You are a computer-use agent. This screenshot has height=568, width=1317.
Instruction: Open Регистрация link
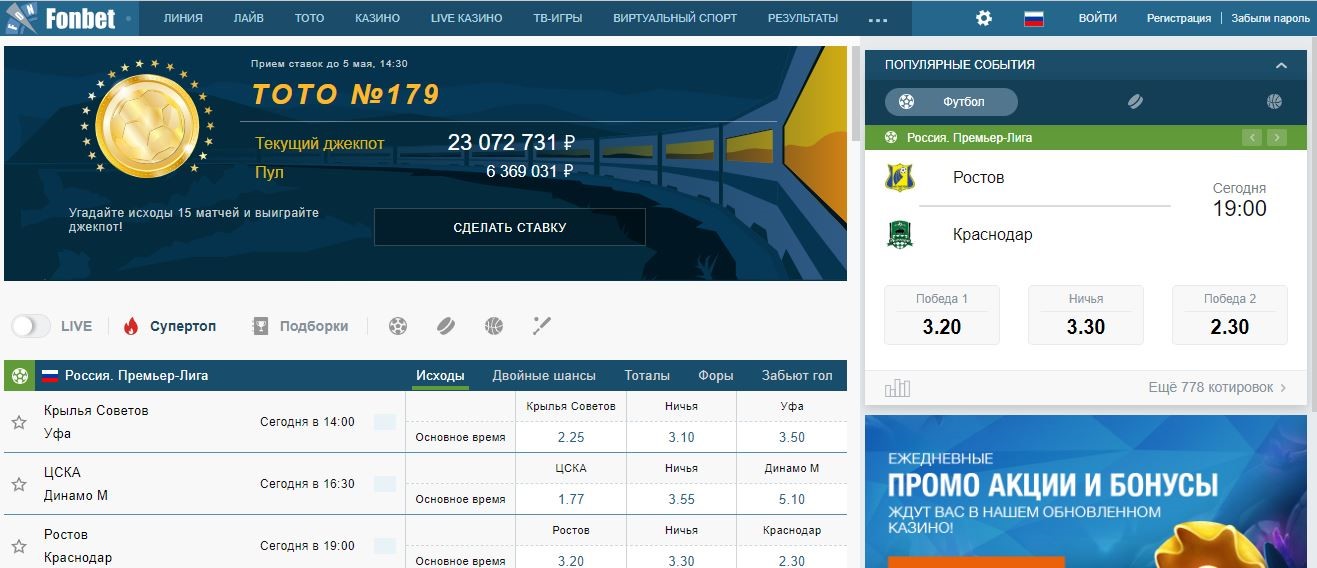1179,18
